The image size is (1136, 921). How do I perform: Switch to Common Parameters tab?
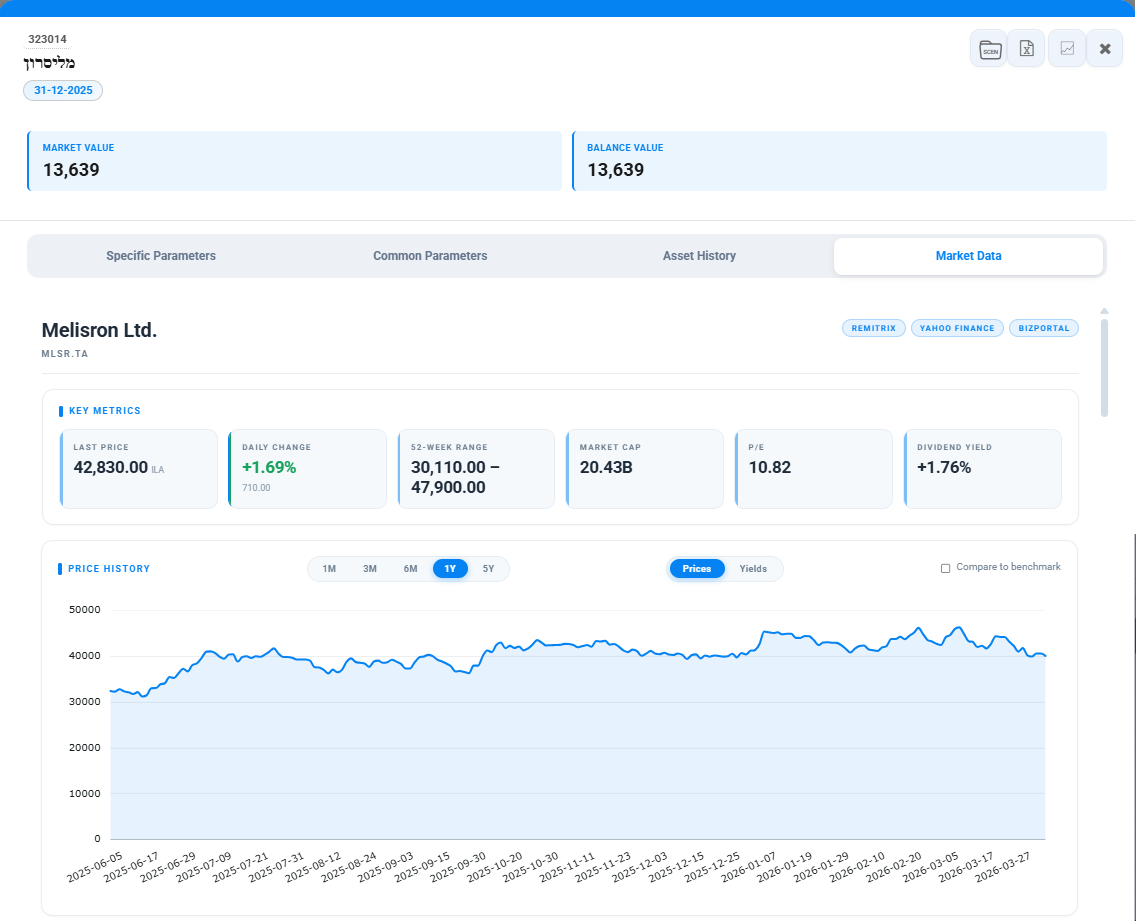[x=430, y=256]
